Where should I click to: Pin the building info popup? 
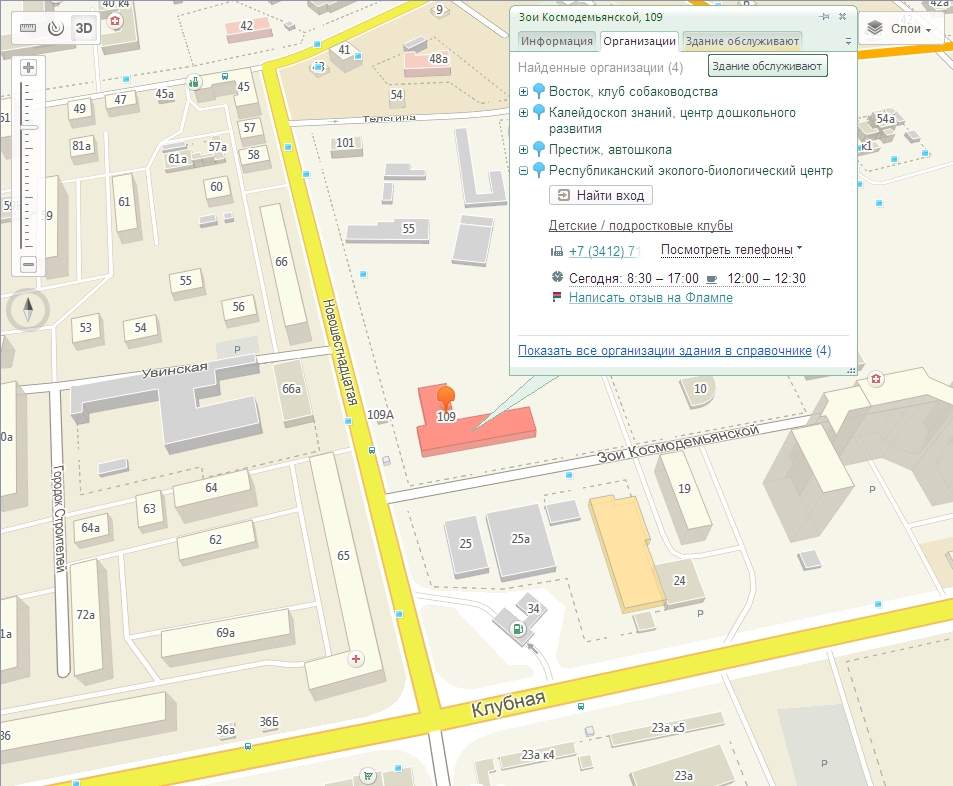click(x=824, y=17)
